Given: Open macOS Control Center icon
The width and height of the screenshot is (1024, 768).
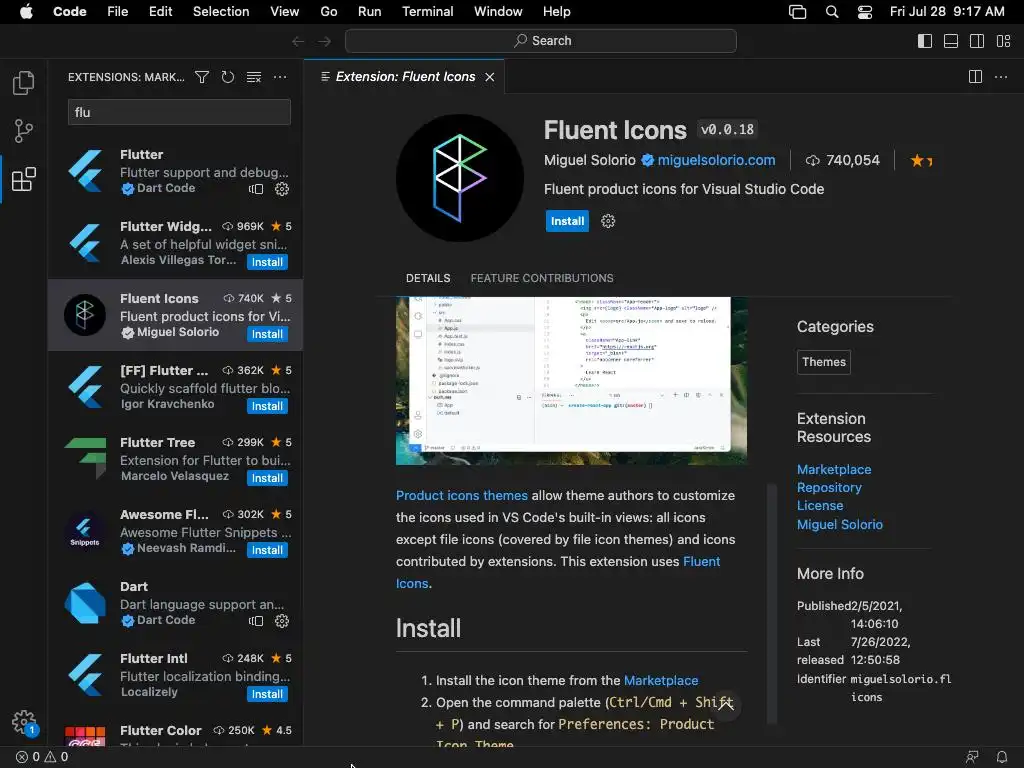Looking at the screenshot, I should [x=865, y=12].
